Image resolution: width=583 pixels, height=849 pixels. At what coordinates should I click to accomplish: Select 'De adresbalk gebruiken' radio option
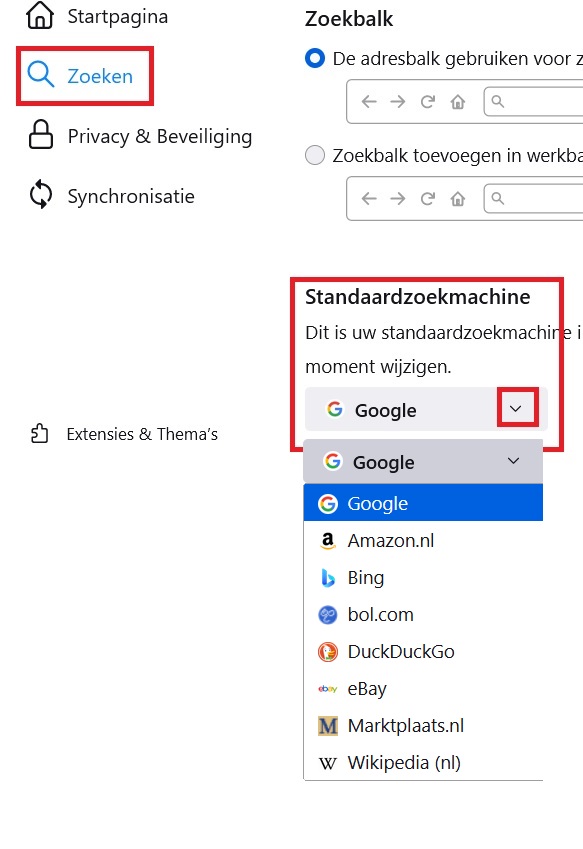tap(315, 58)
